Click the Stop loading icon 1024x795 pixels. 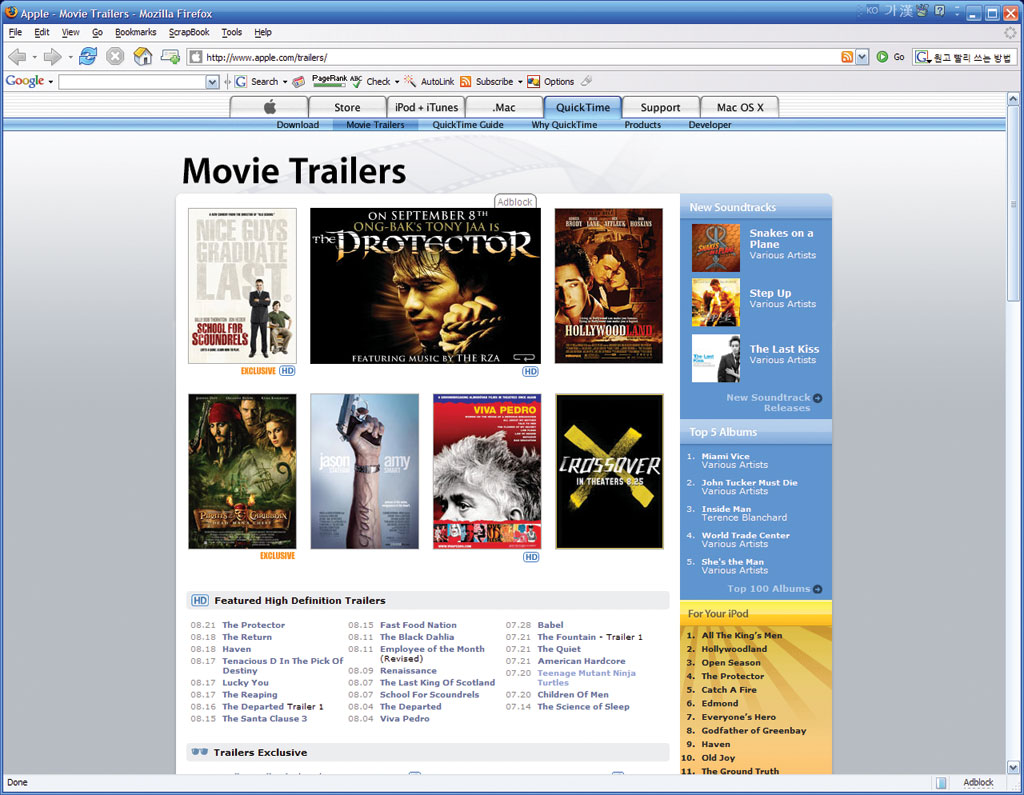115,56
